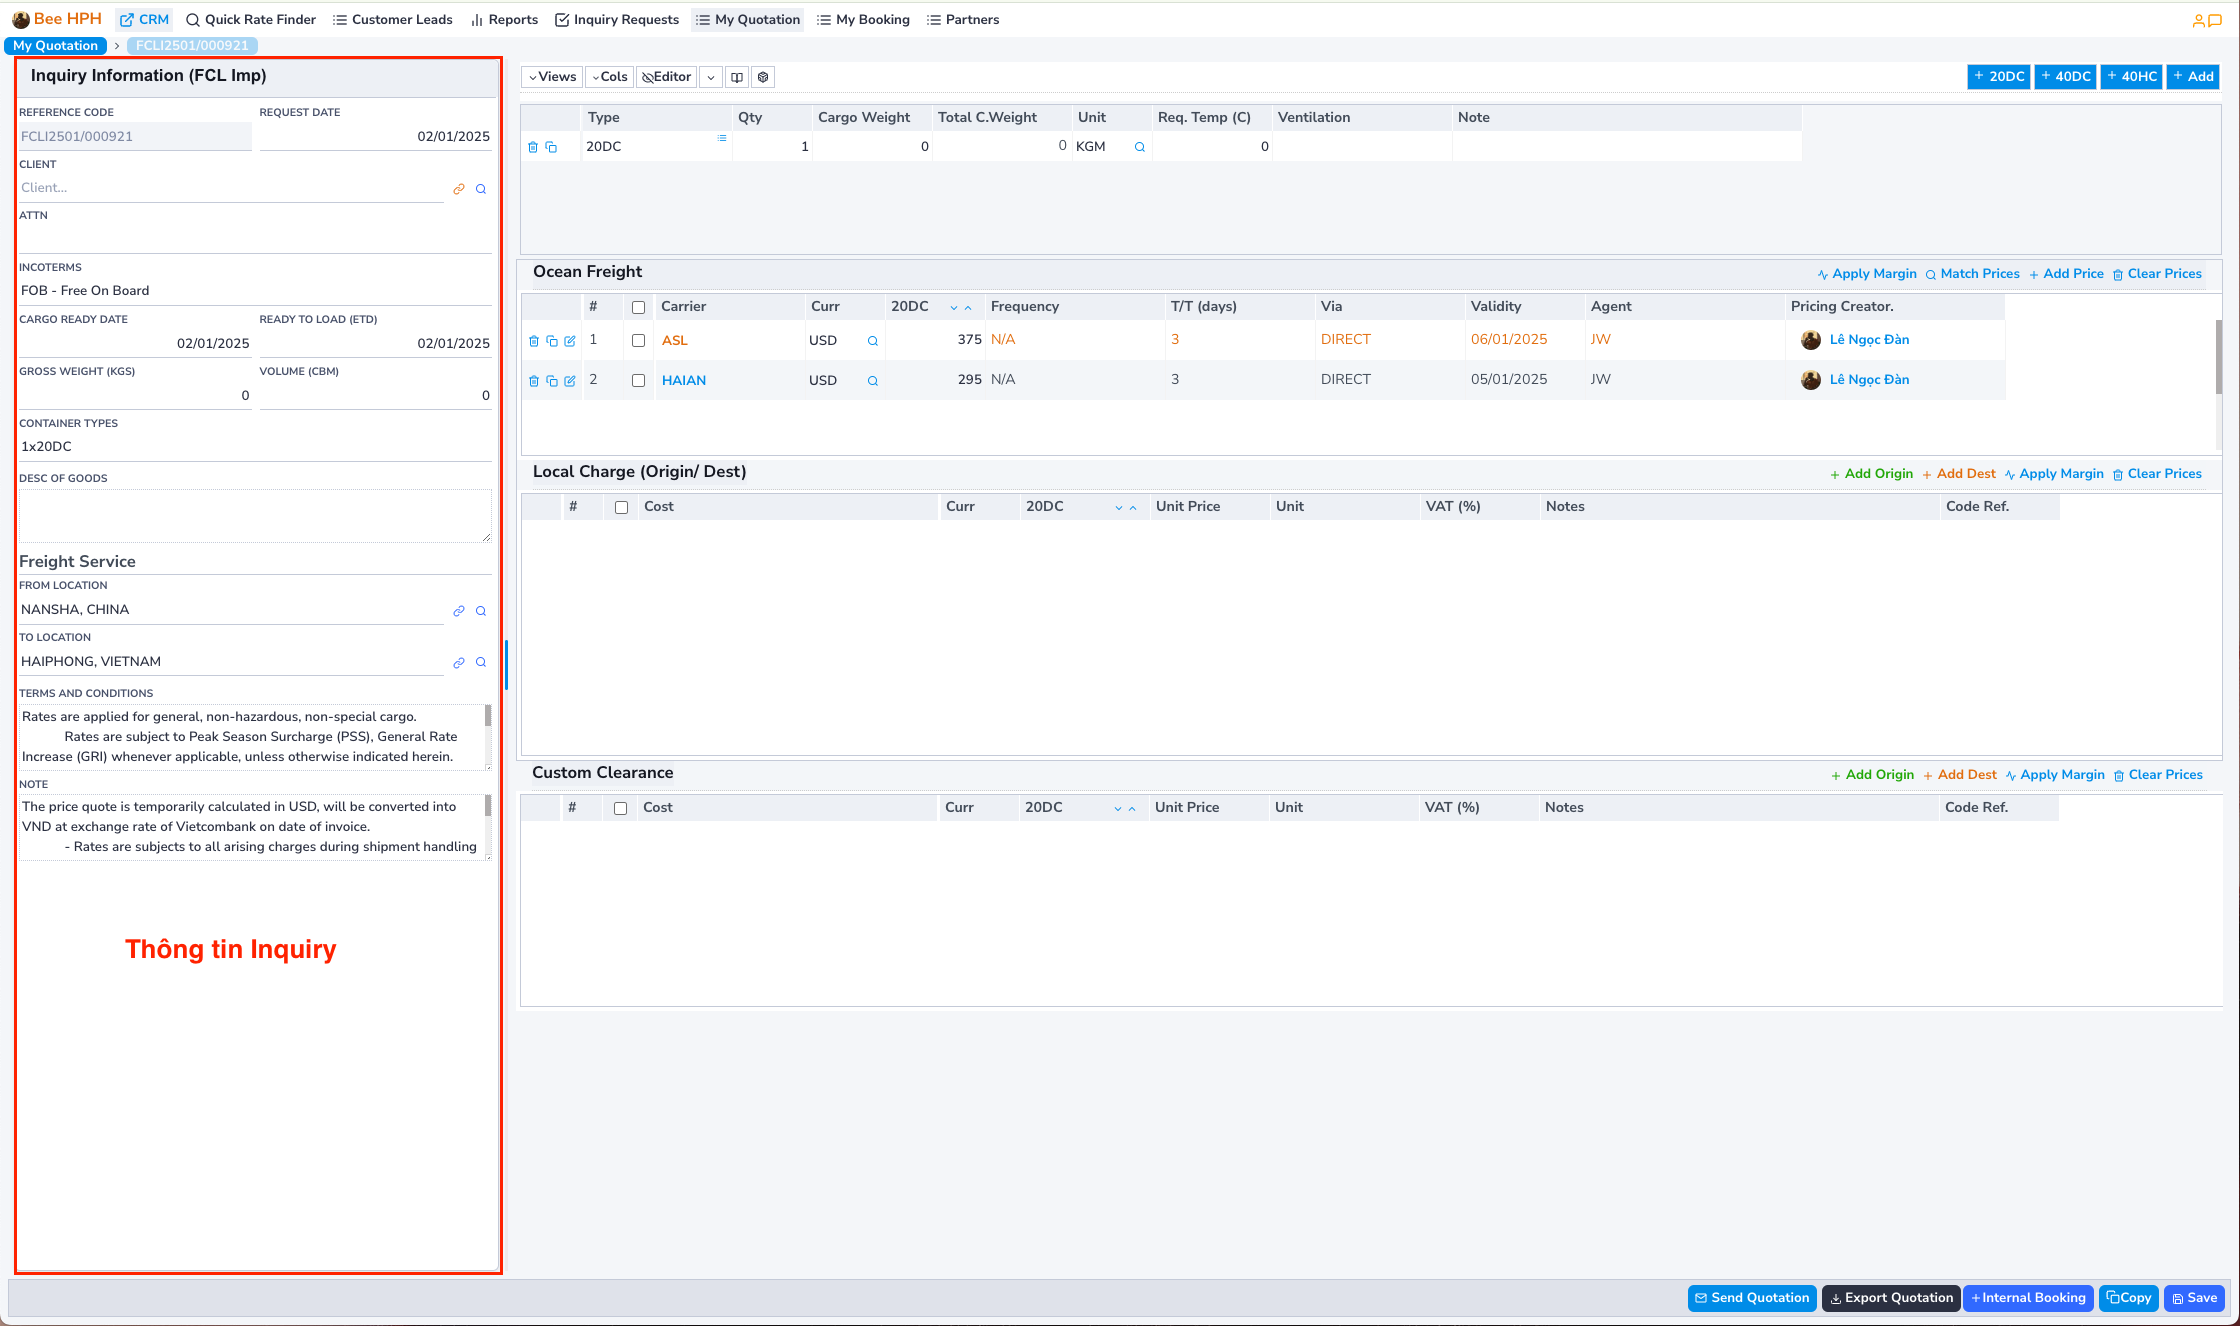Expand the arrow dropdown next to Editor
The height and width of the screenshot is (1326, 2240).
pyautogui.click(x=710, y=77)
